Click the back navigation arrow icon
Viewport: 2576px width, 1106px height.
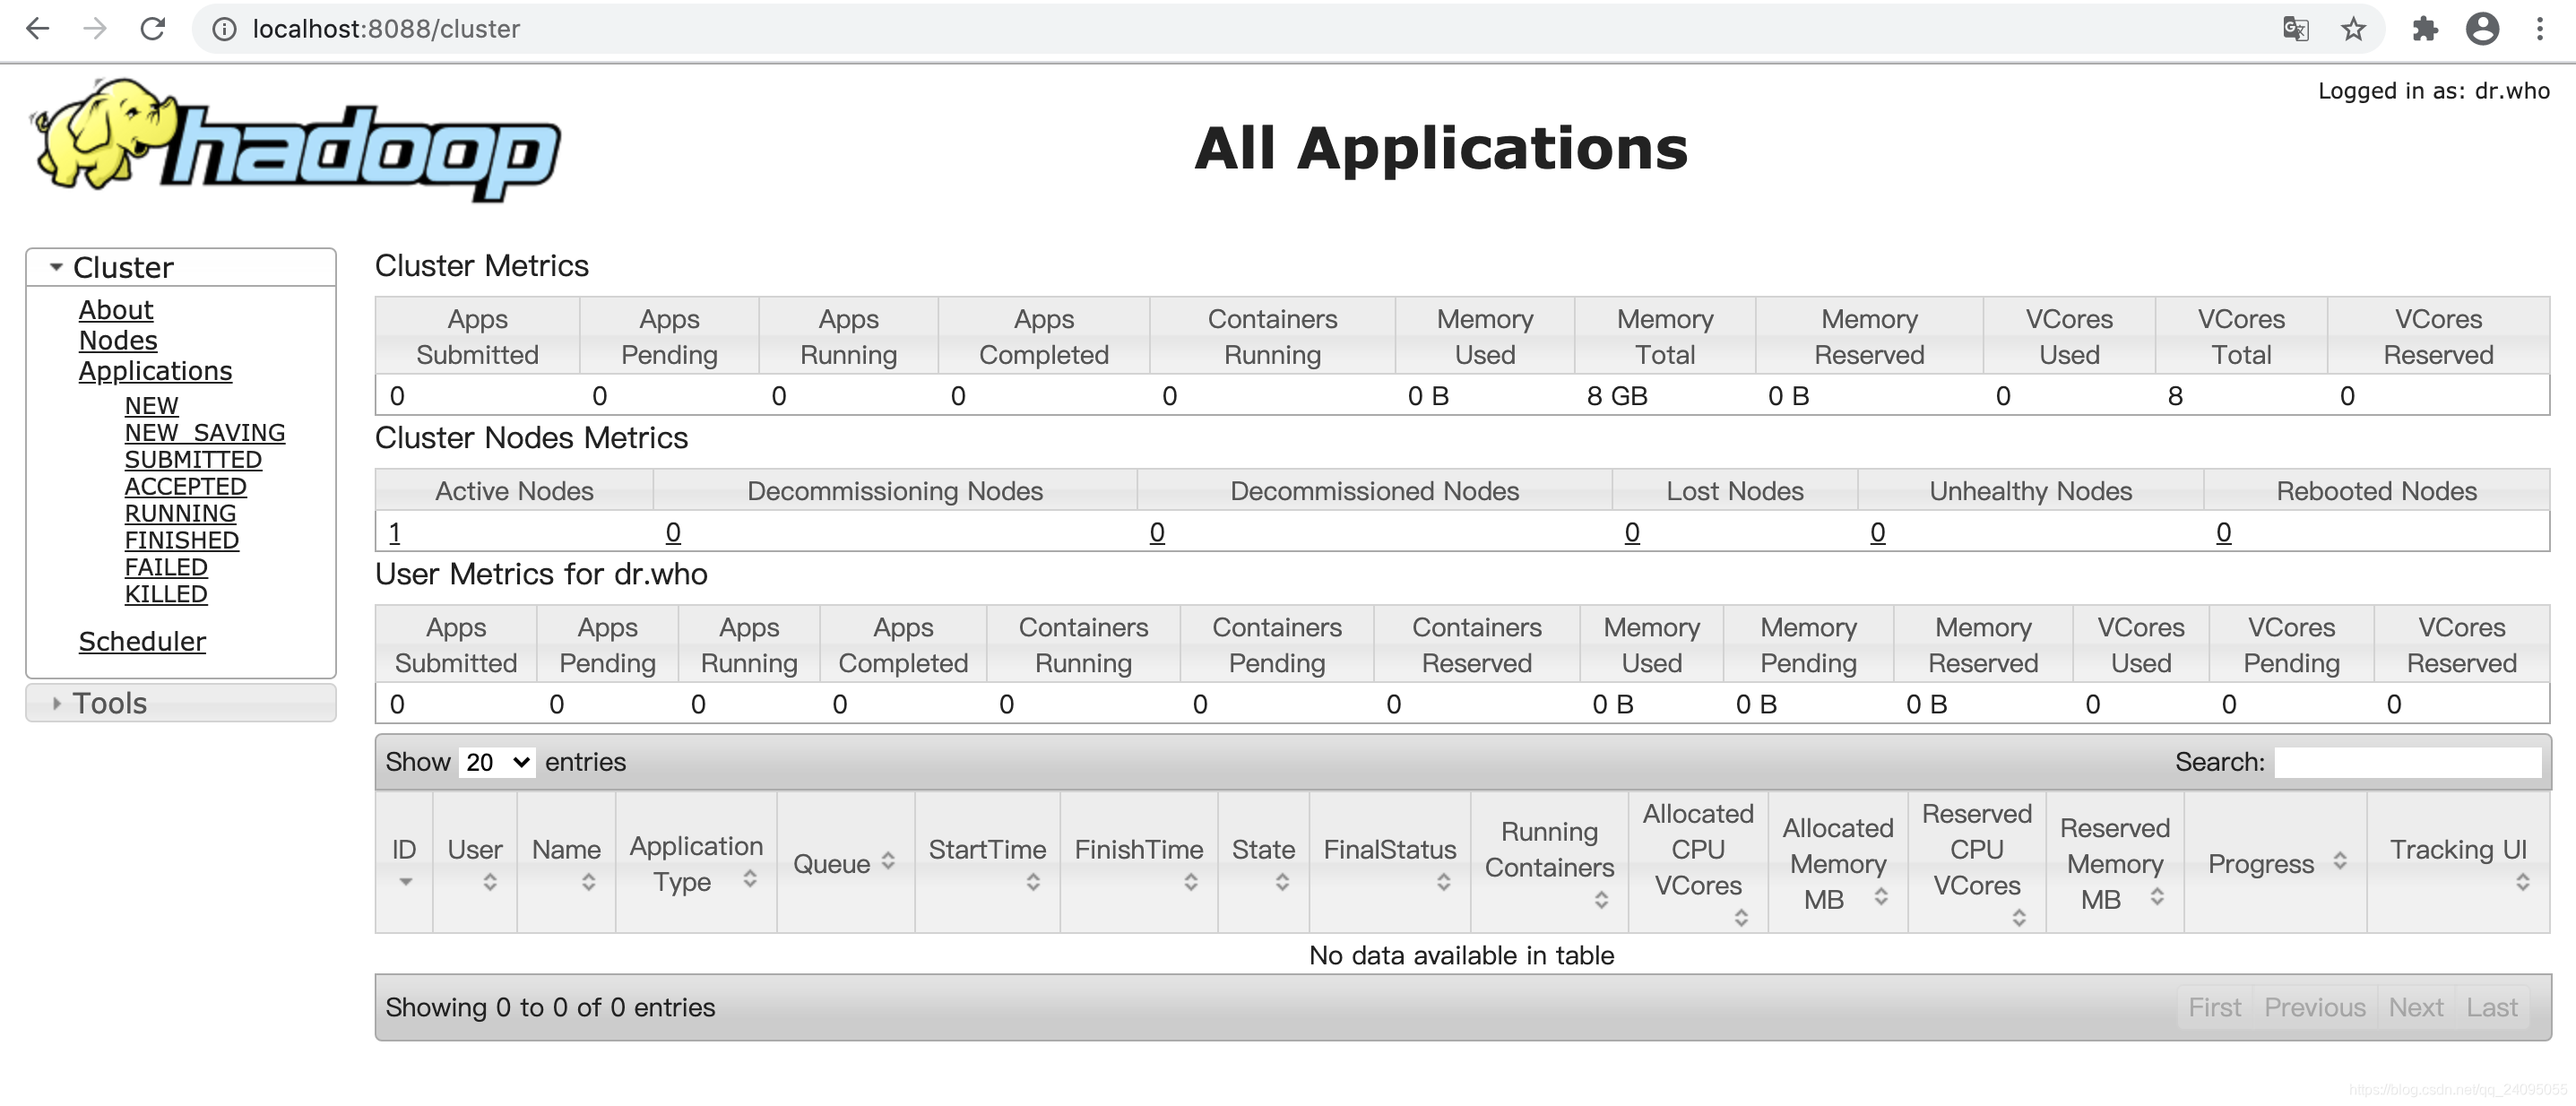click(41, 28)
